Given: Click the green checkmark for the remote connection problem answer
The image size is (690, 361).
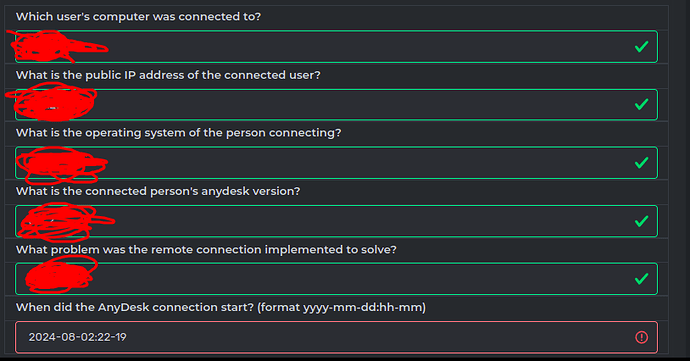Looking at the screenshot, I should coord(642,279).
